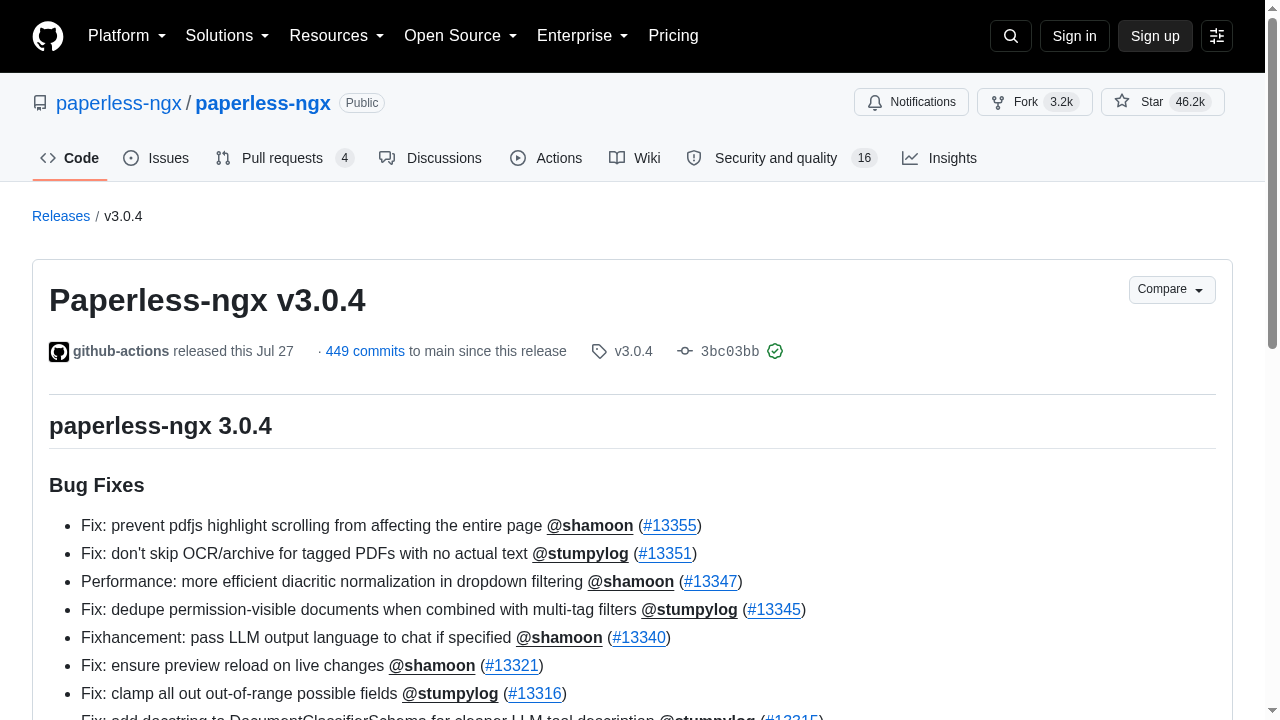This screenshot has height=720, width=1280.
Task: Go to the GitHub homepage logo
Action: [x=48, y=36]
